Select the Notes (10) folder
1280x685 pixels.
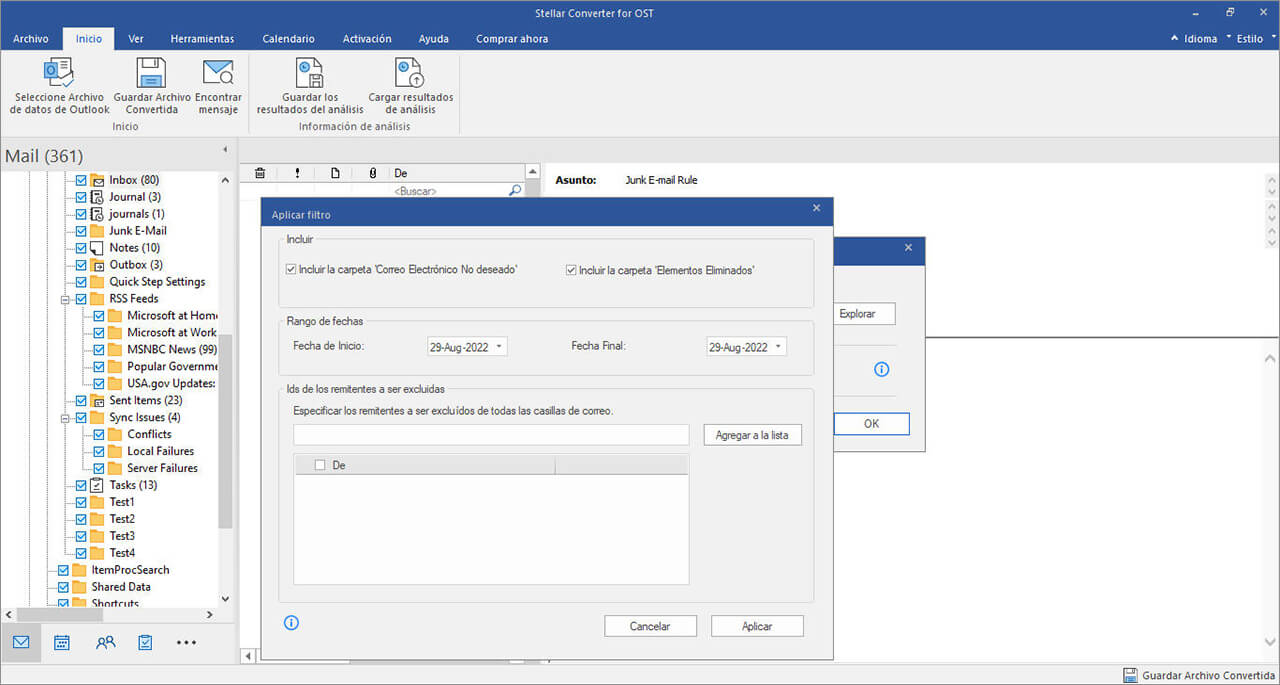[x=134, y=248]
